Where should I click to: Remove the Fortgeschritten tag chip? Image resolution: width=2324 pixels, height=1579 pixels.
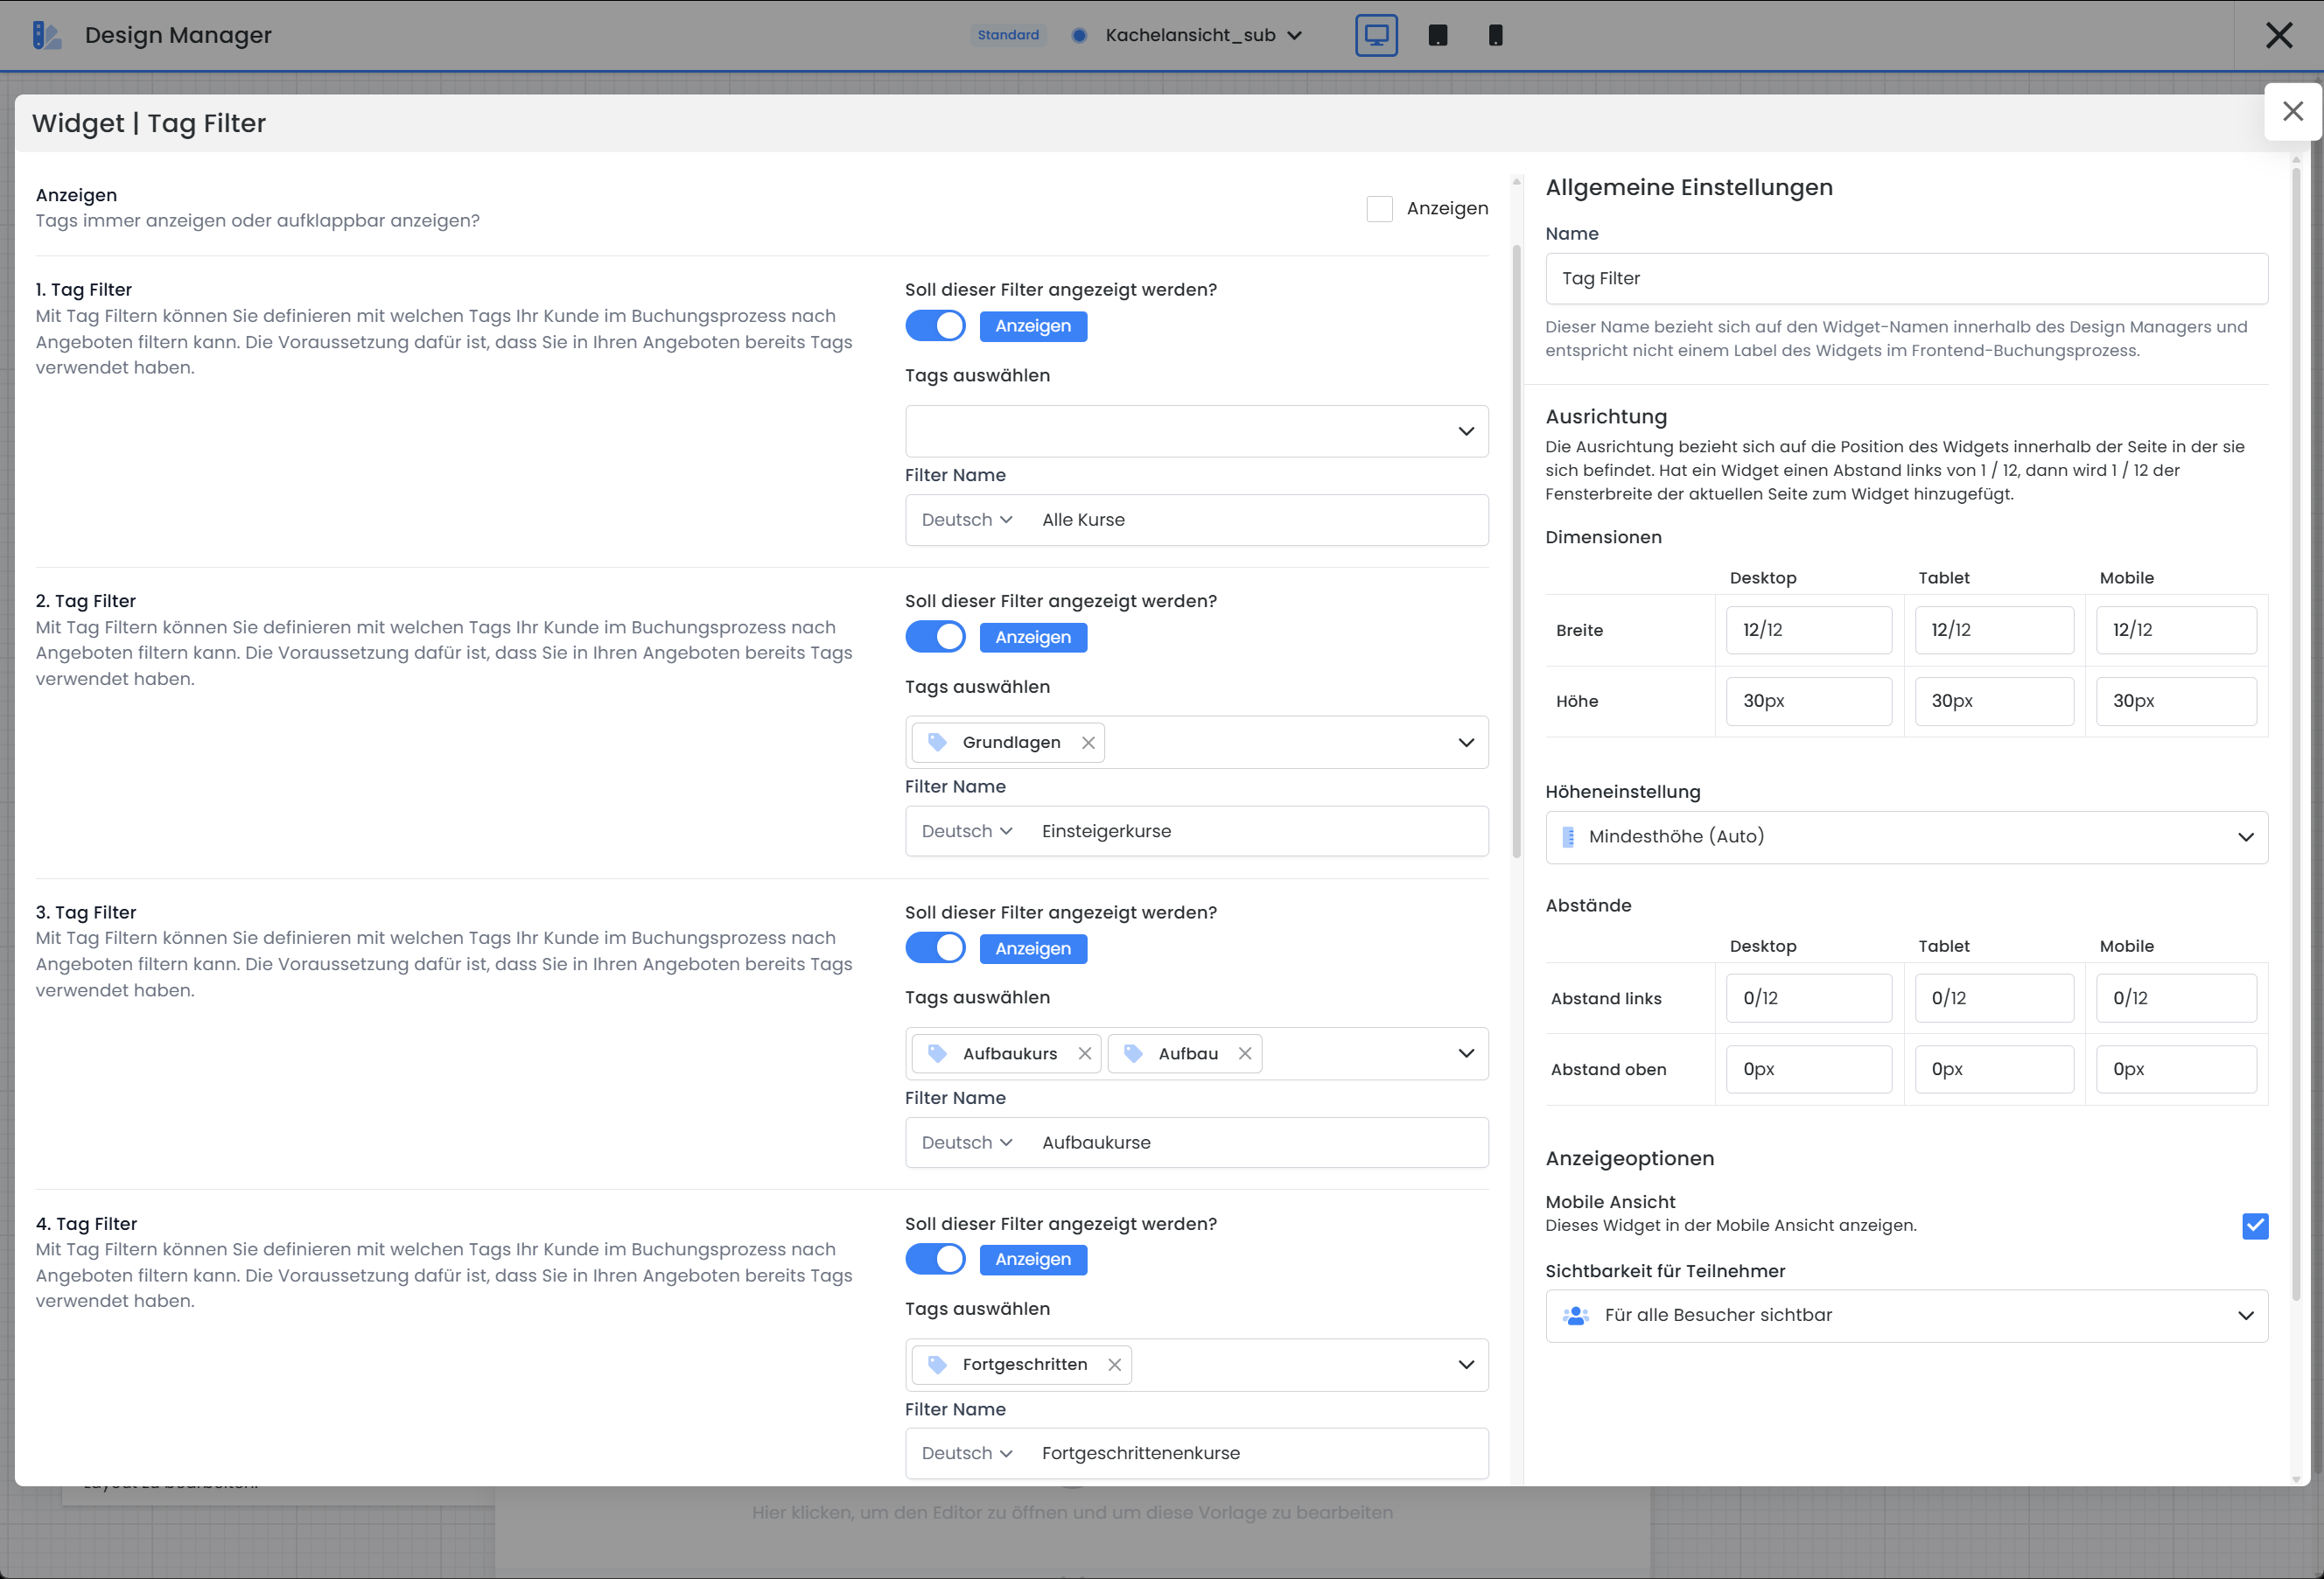[1114, 1364]
